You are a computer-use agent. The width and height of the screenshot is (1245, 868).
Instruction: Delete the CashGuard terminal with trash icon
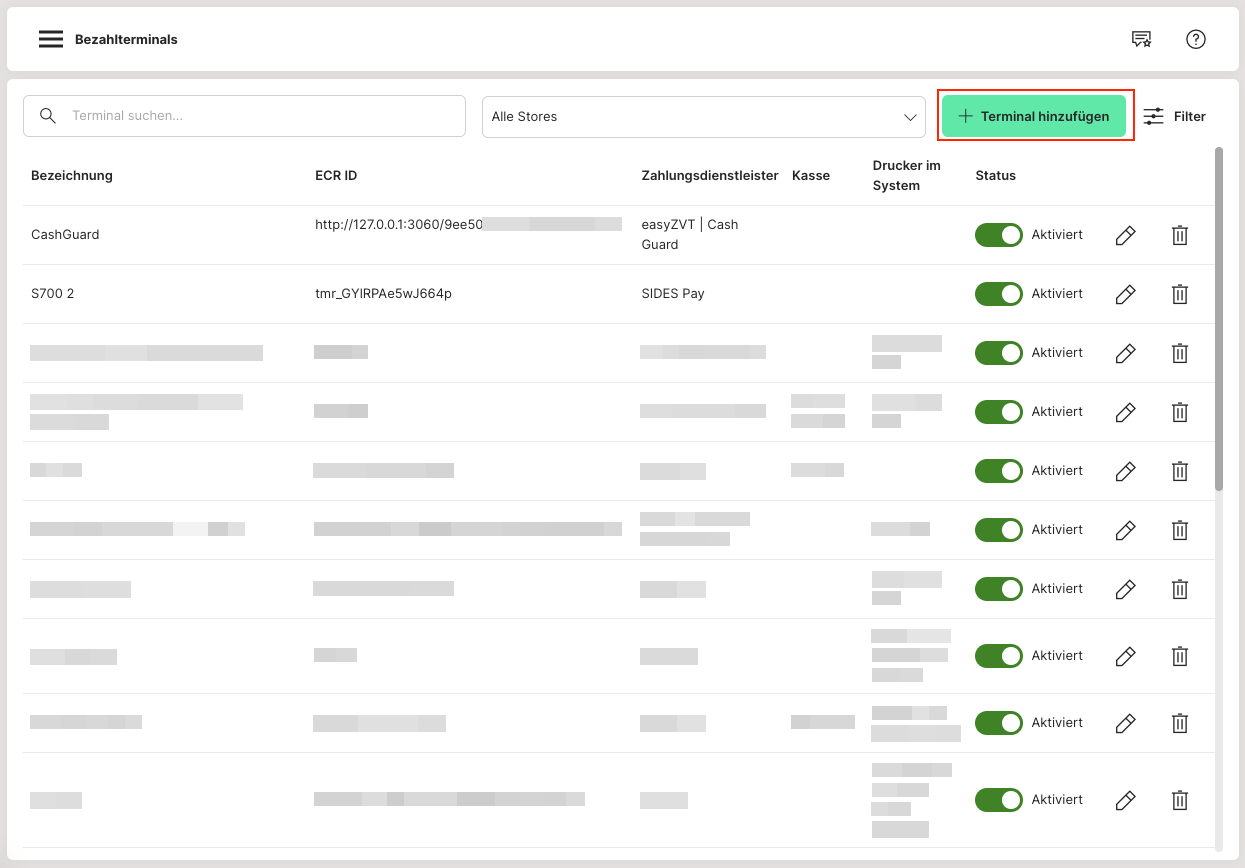pos(1180,235)
